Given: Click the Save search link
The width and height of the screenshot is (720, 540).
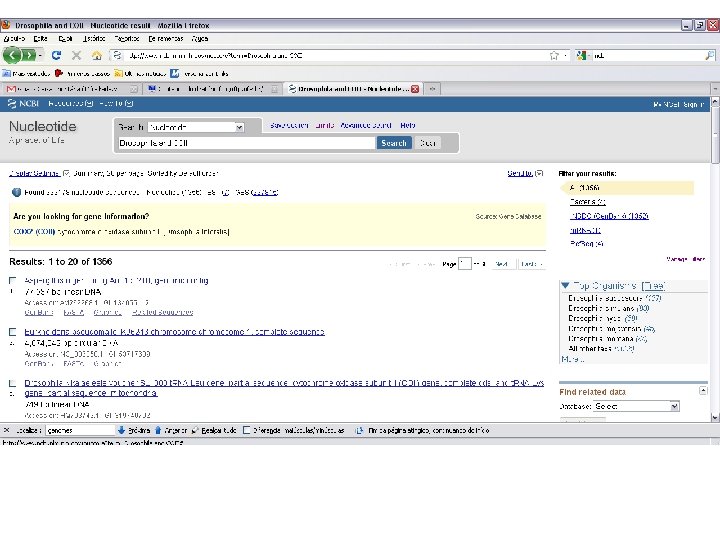Looking at the screenshot, I should coord(289,125).
